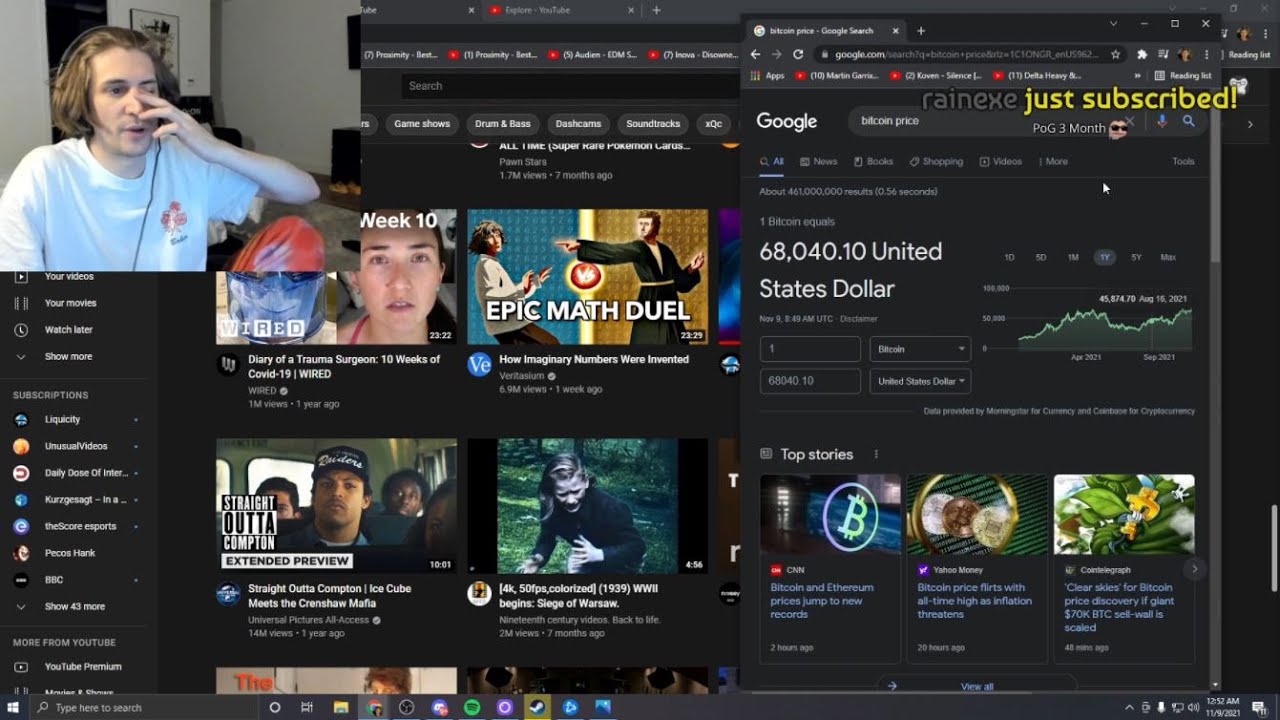Open How Imaginary Numbers Were Invented thumbnail
Image resolution: width=1280 pixels, height=720 pixels.
pos(588,277)
